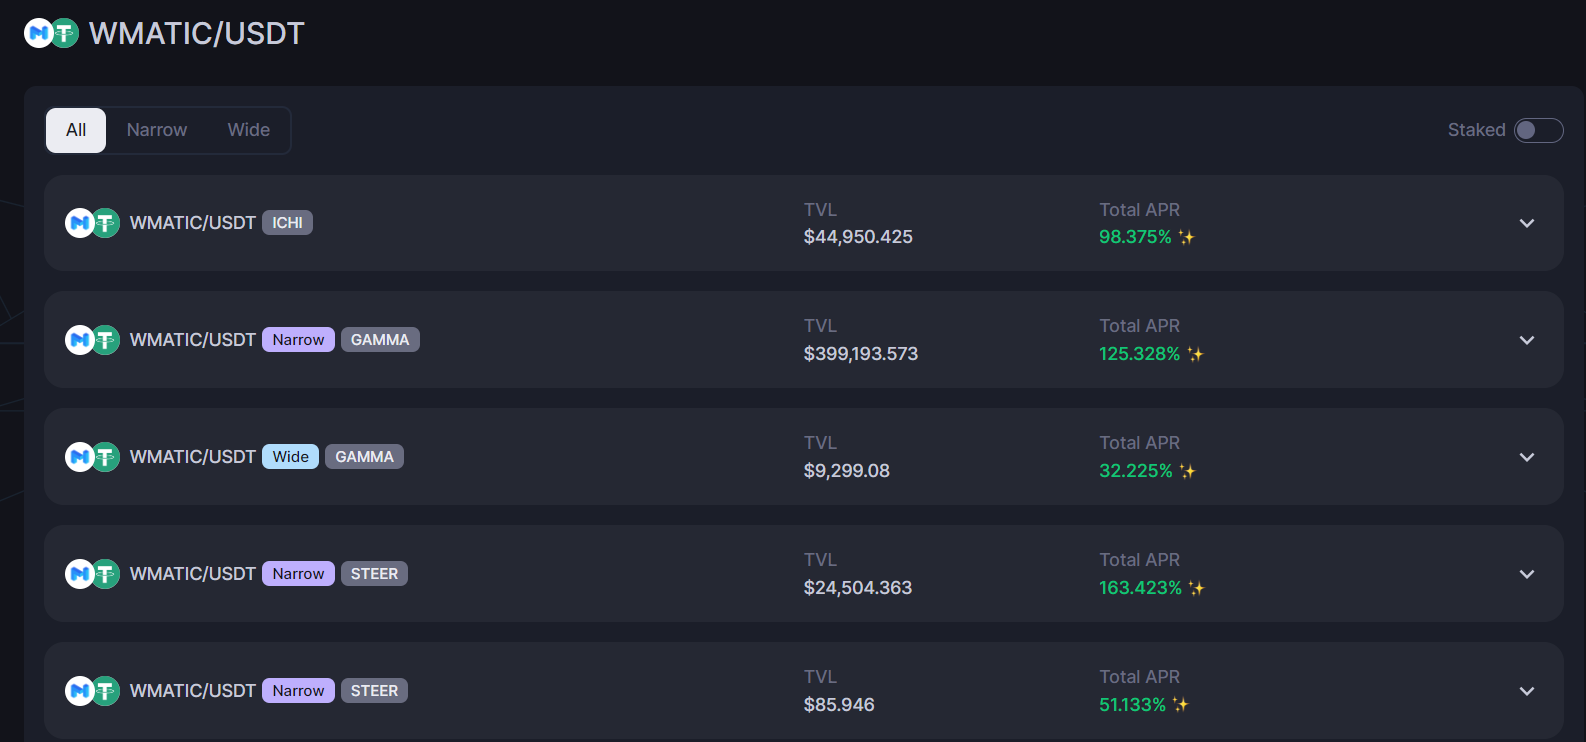1586x742 pixels.
Task: Click the GAMMA badge in Narrow row
Action: tap(380, 340)
